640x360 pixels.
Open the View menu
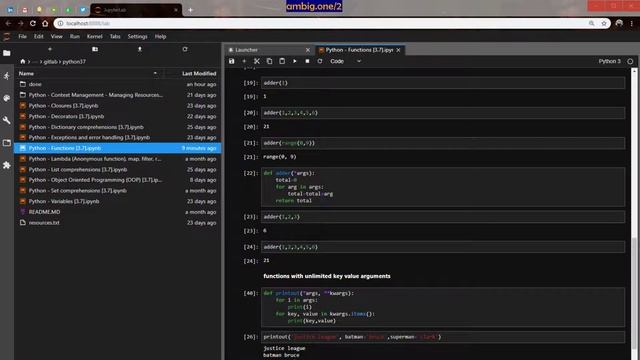click(56, 36)
